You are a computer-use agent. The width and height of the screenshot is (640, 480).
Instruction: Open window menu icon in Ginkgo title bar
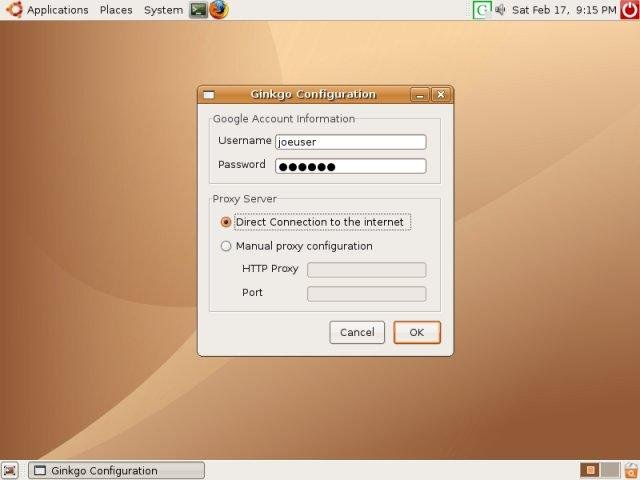point(209,95)
